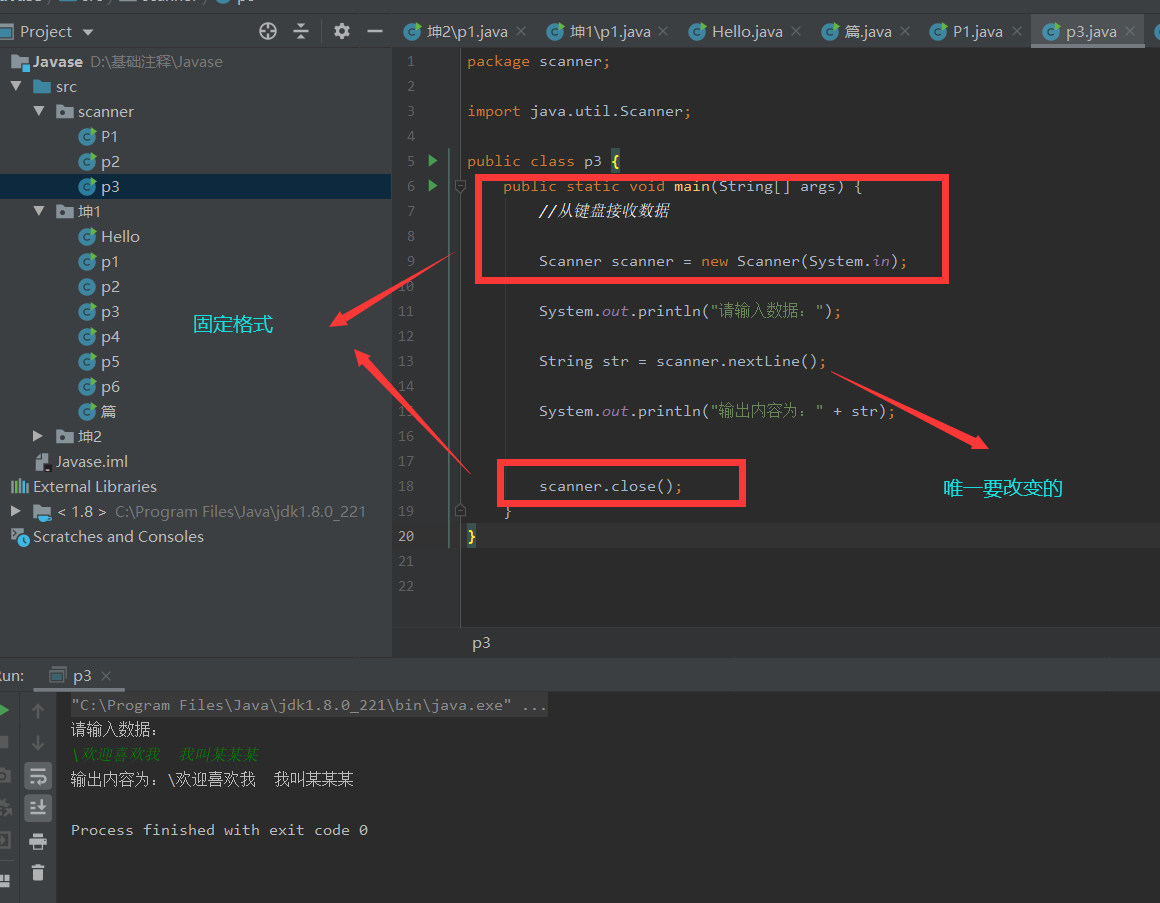Close the 坤2\p1.java tab

(521, 31)
